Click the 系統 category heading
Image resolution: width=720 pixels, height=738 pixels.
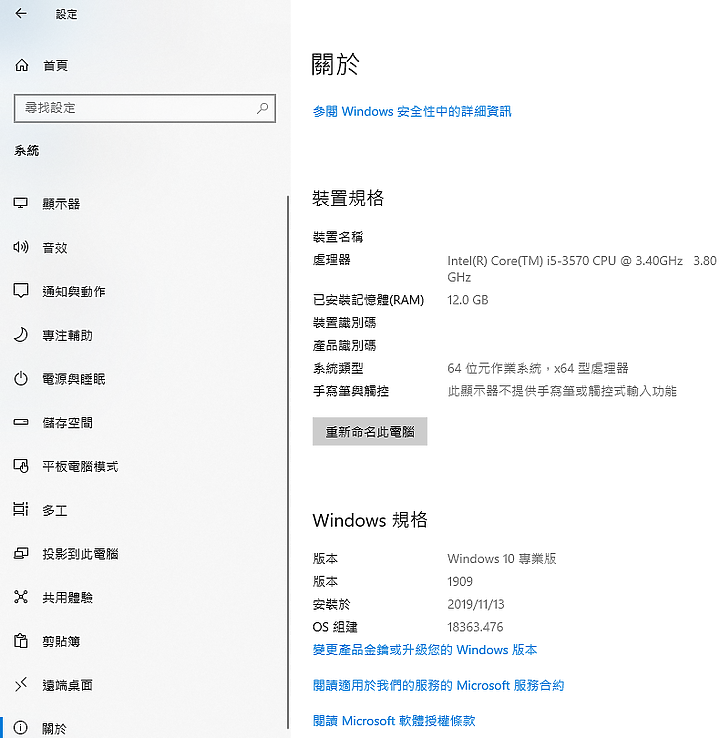click(x=26, y=151)
